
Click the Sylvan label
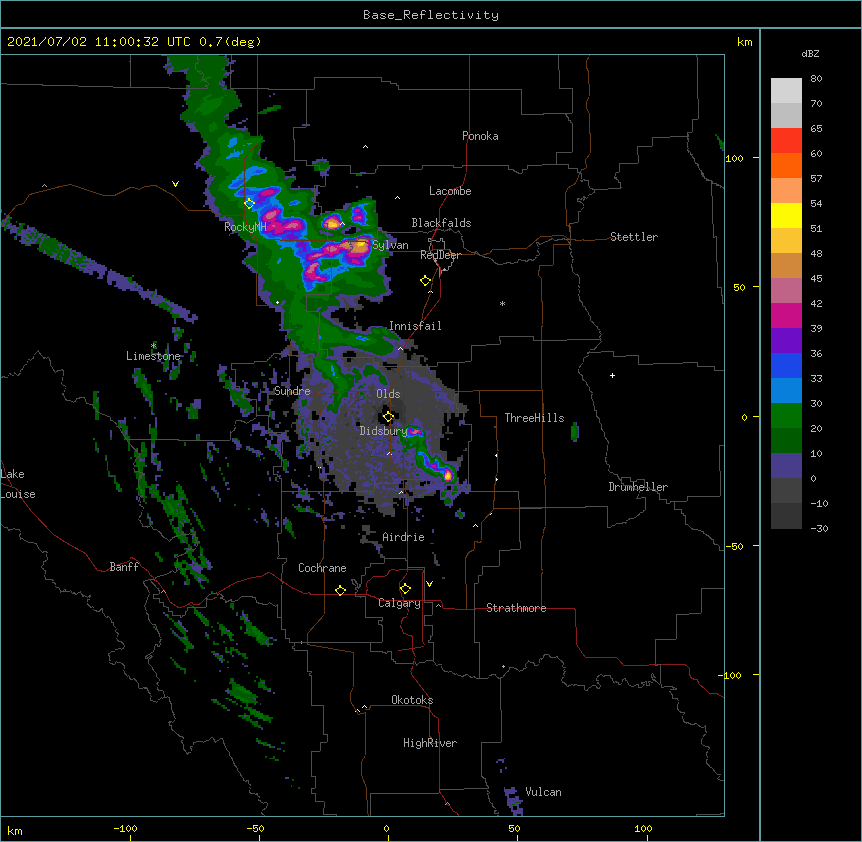(x=390, y=245)
